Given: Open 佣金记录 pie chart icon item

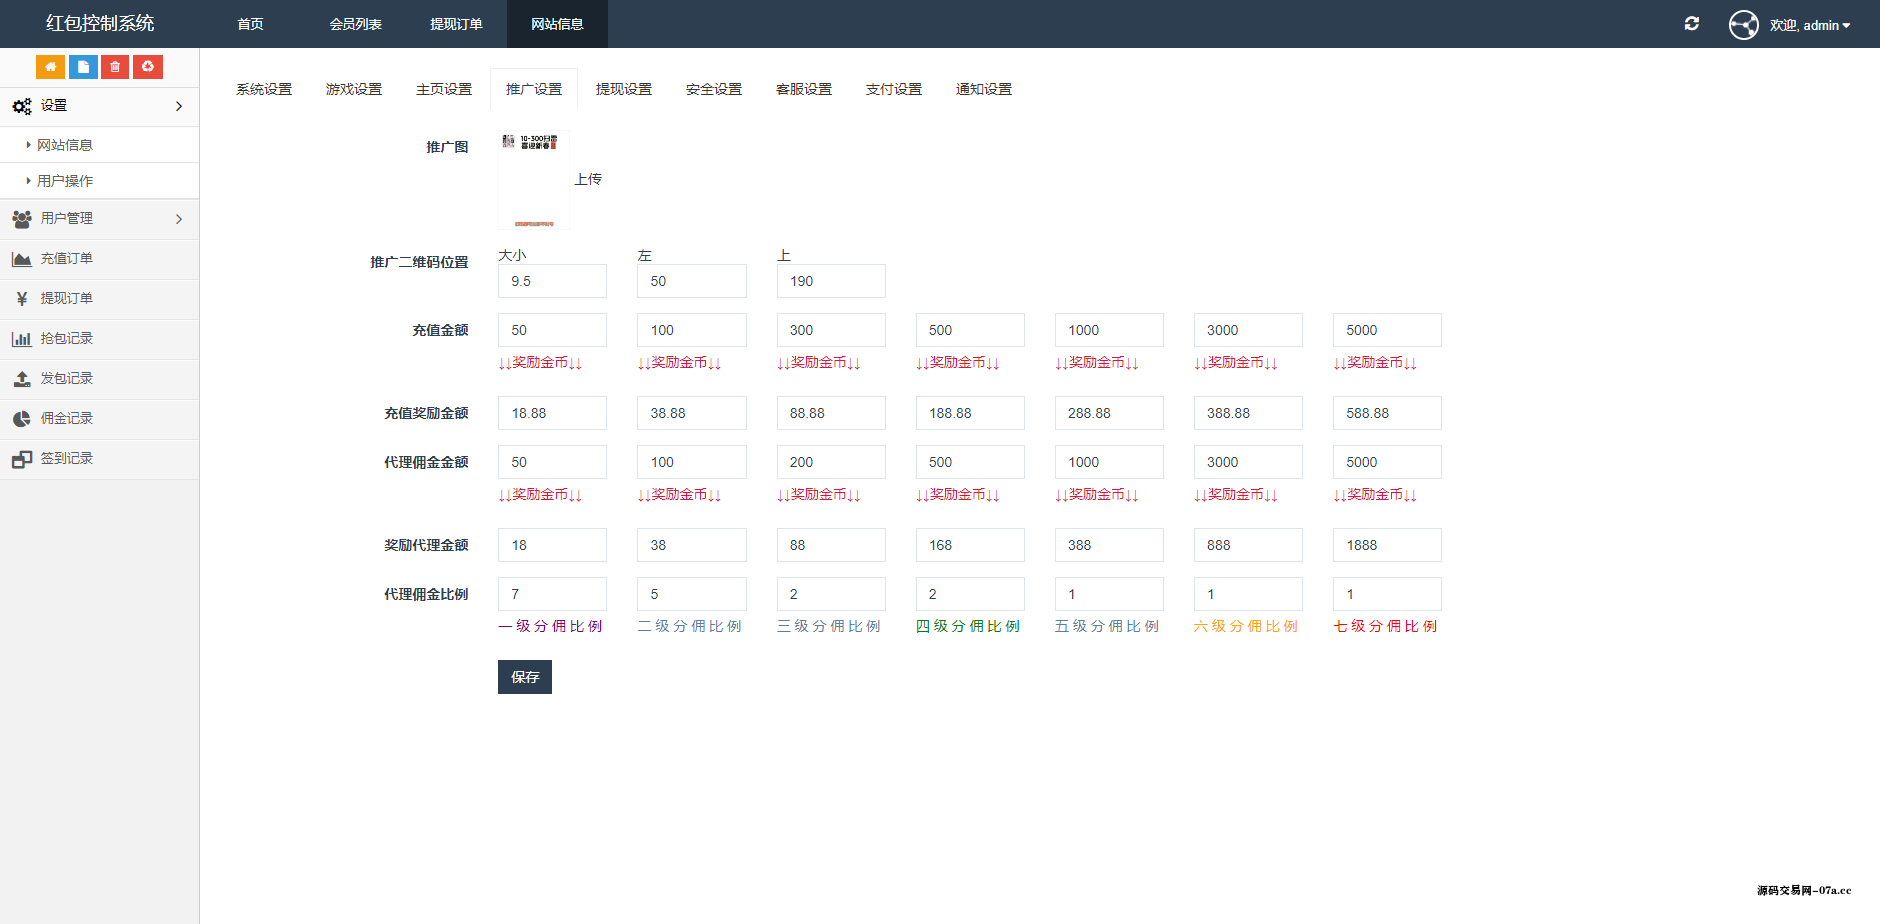Looking at the screenshot, I should pos(22,419).
